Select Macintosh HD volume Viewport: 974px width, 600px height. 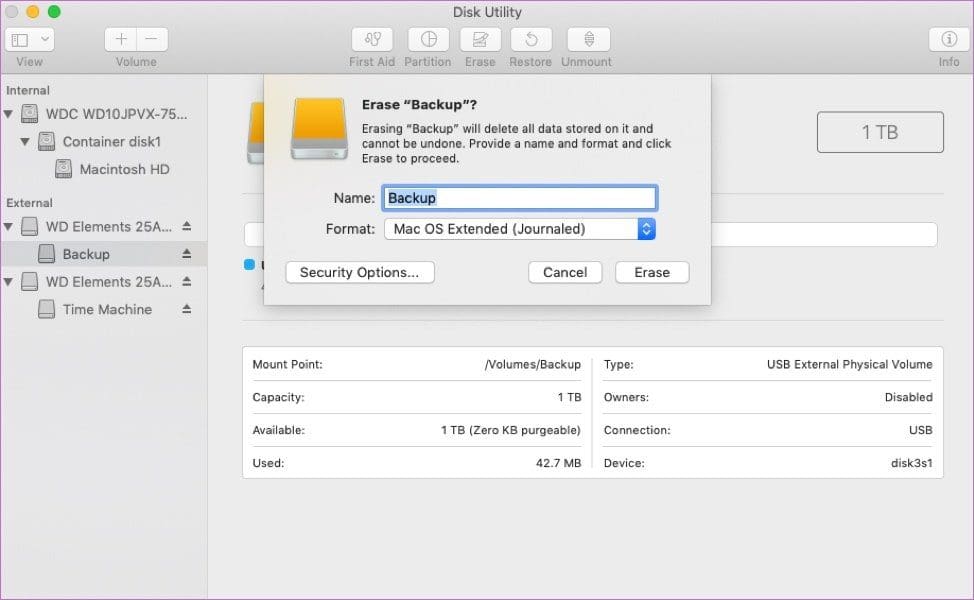tap(124, 169)
